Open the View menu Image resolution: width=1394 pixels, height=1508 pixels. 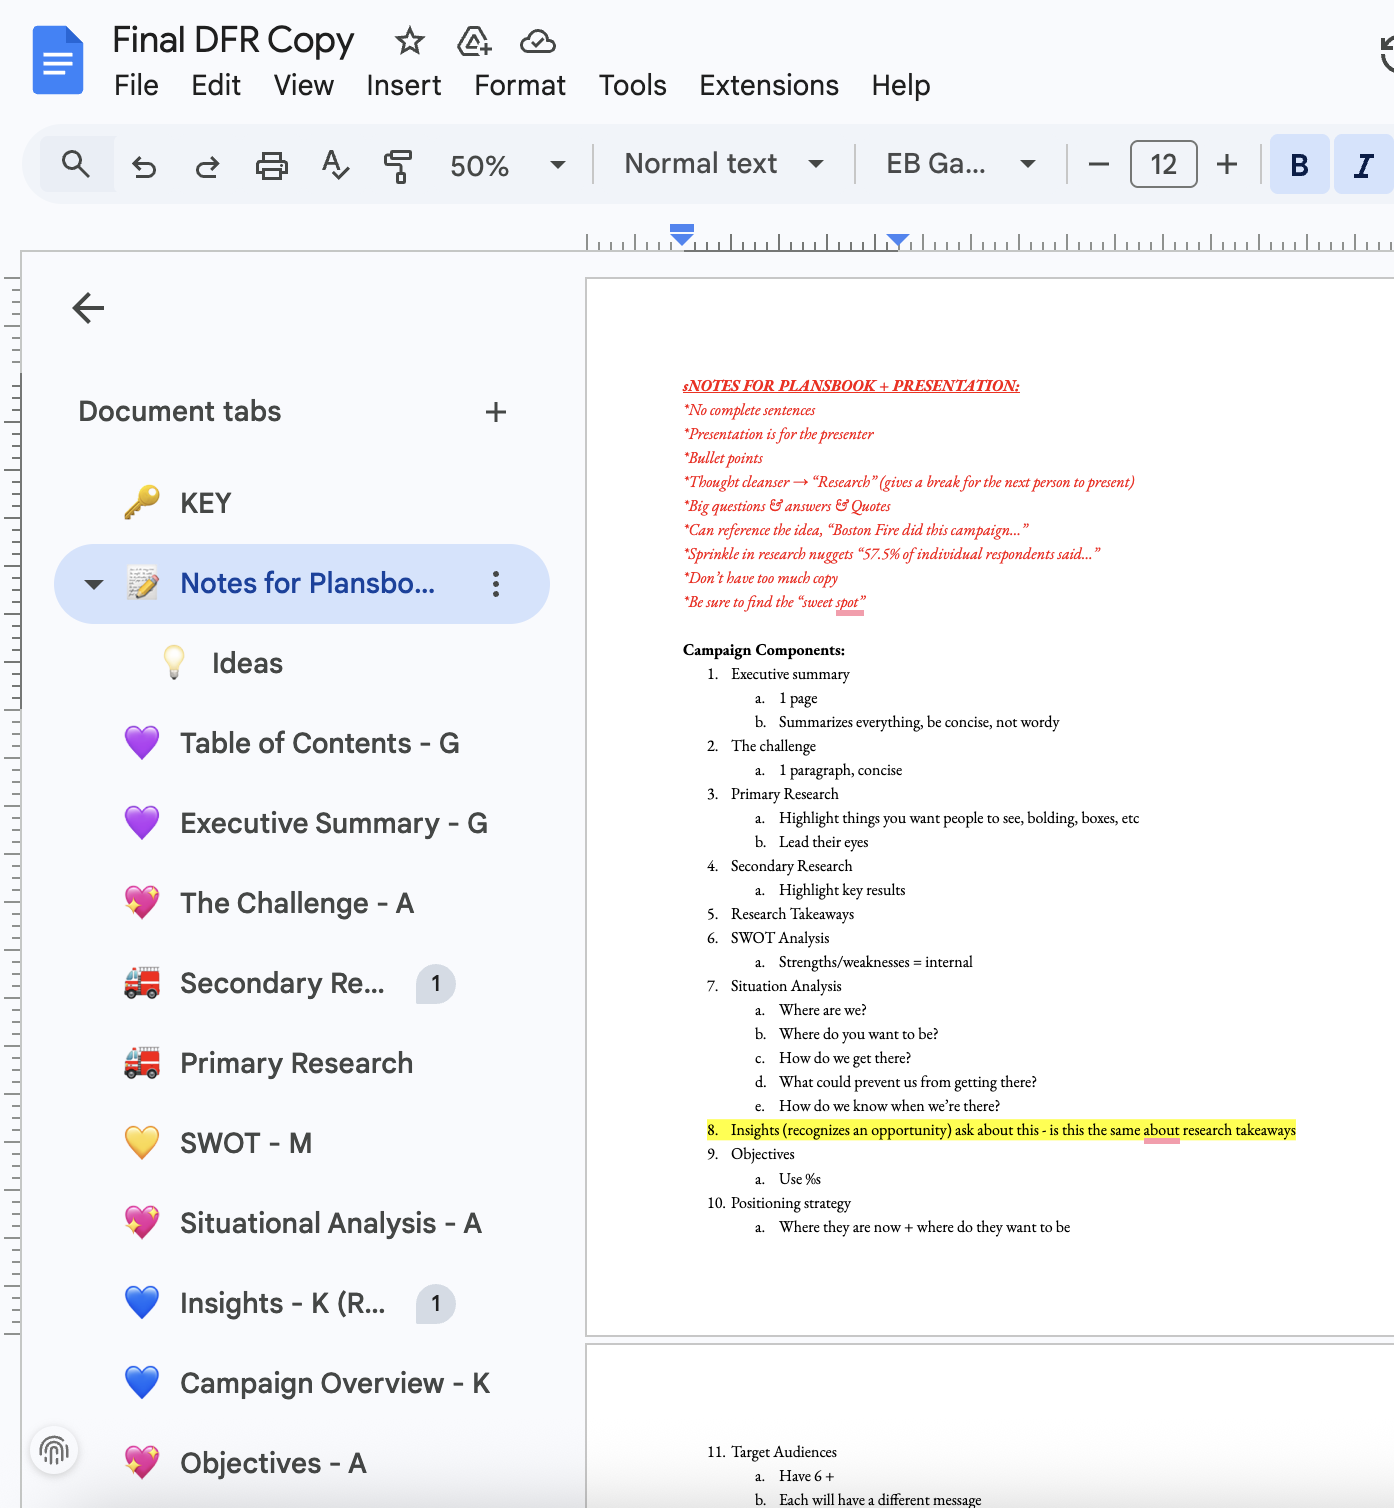(x=304, y=86)
